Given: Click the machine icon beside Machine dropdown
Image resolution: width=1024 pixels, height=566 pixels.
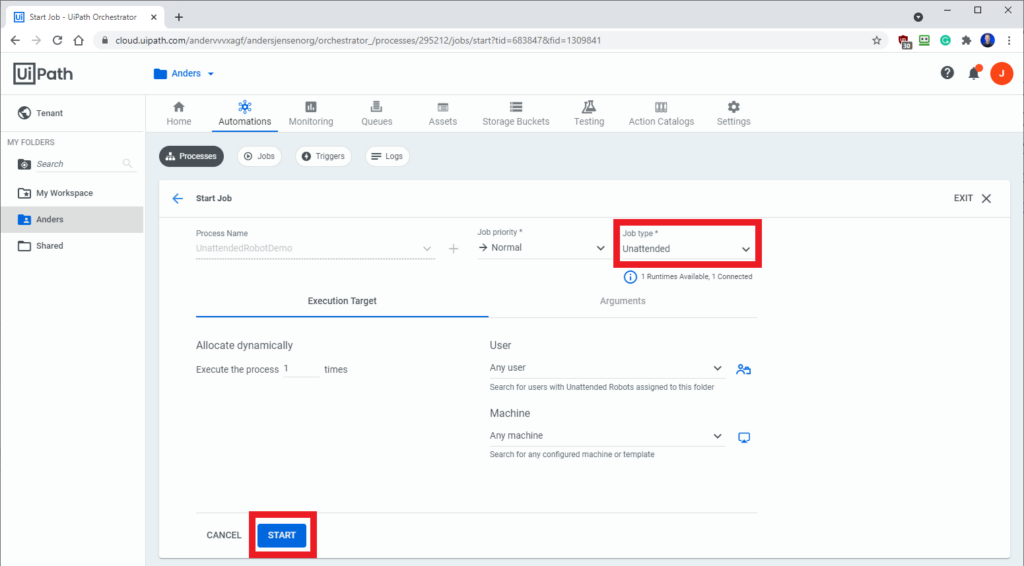Looking at the screenshot, I should point(744,437).
